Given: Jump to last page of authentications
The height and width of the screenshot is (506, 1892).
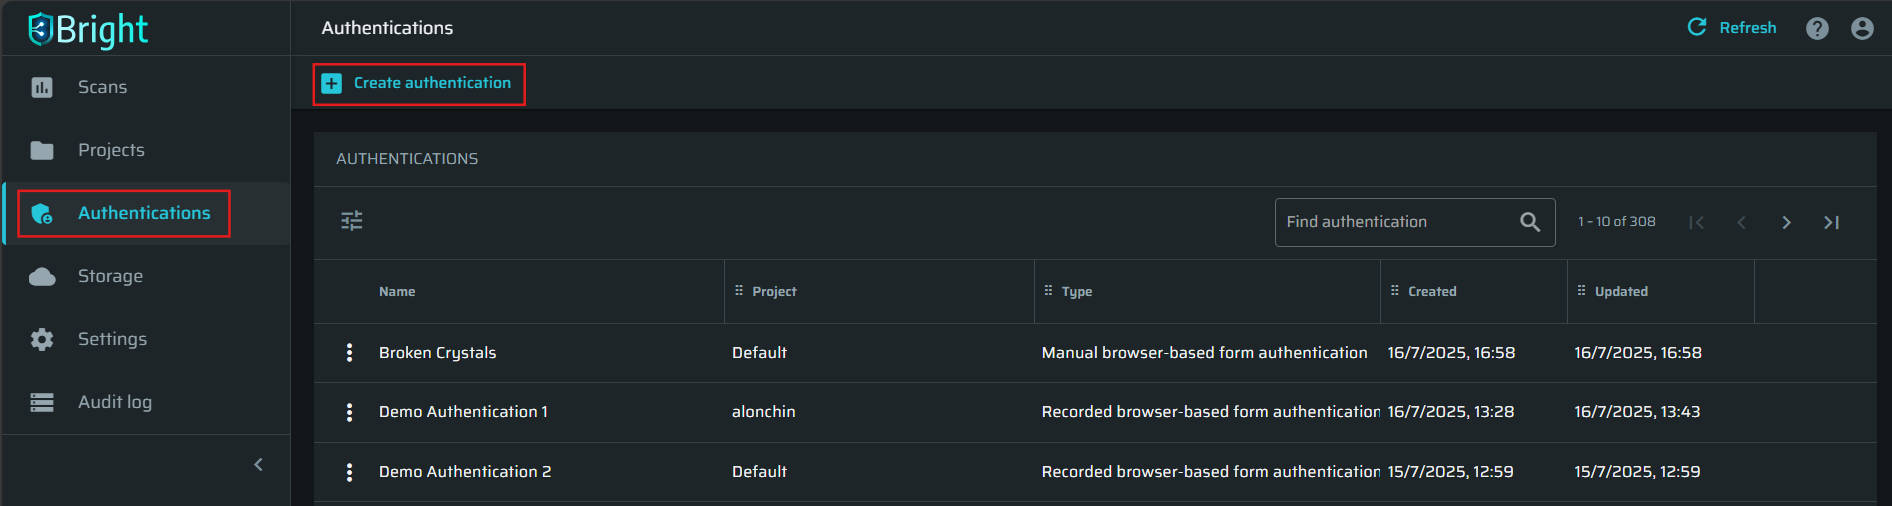Looking at the screenshot, I should pos(1831,222).
